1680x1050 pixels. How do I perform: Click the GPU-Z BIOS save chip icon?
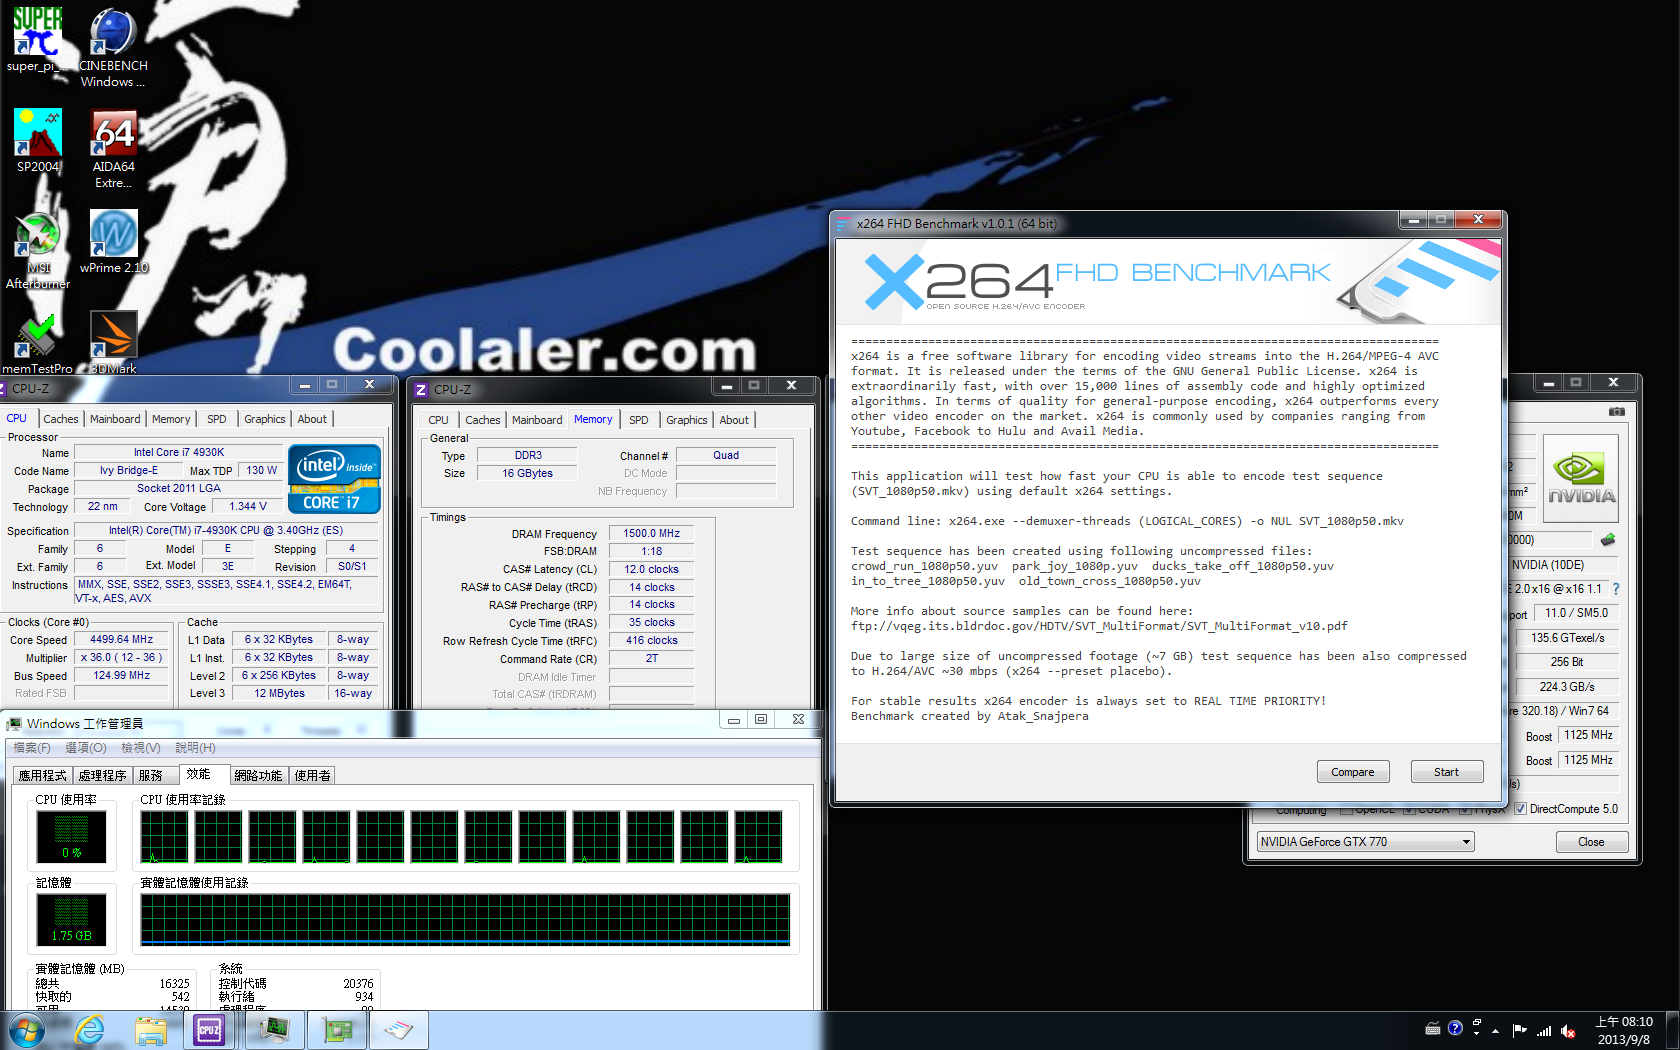pyautogui.click(x=1608, y=540)
